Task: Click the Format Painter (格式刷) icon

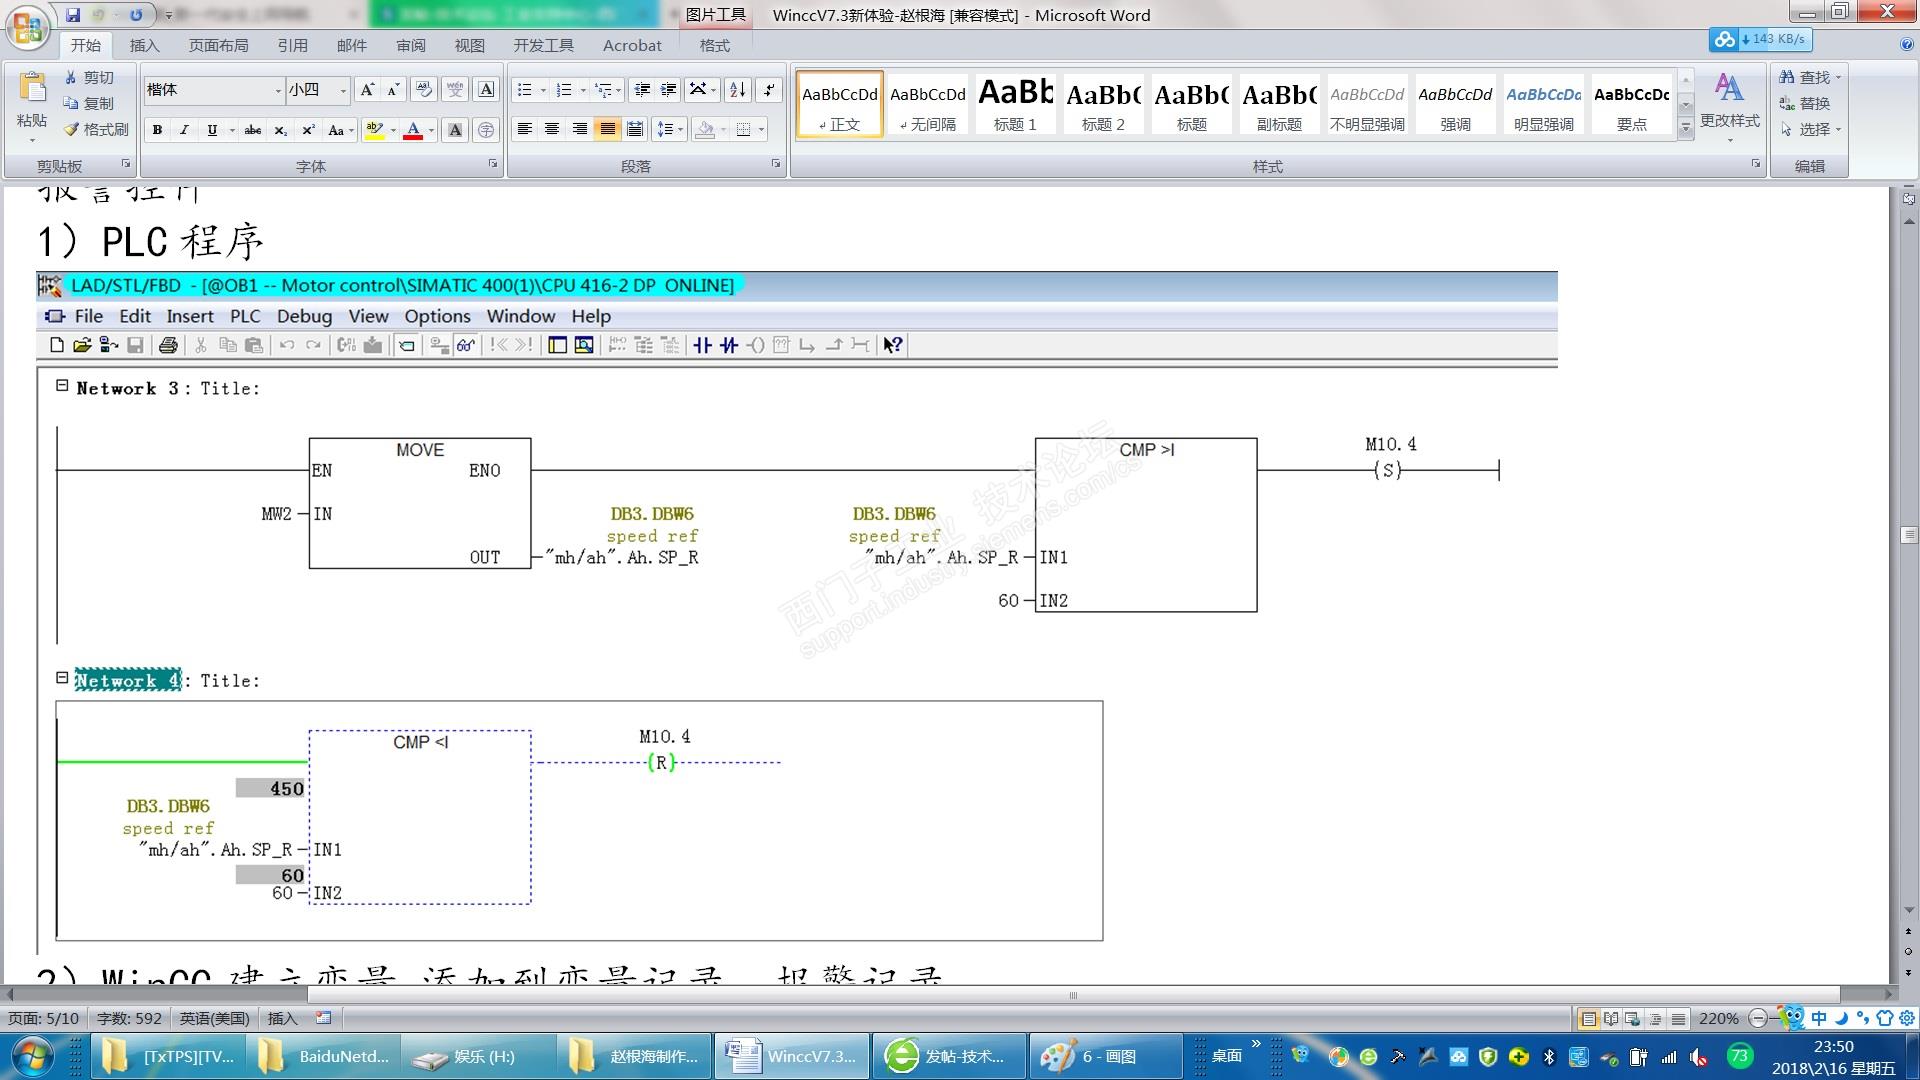Action: 72,129
